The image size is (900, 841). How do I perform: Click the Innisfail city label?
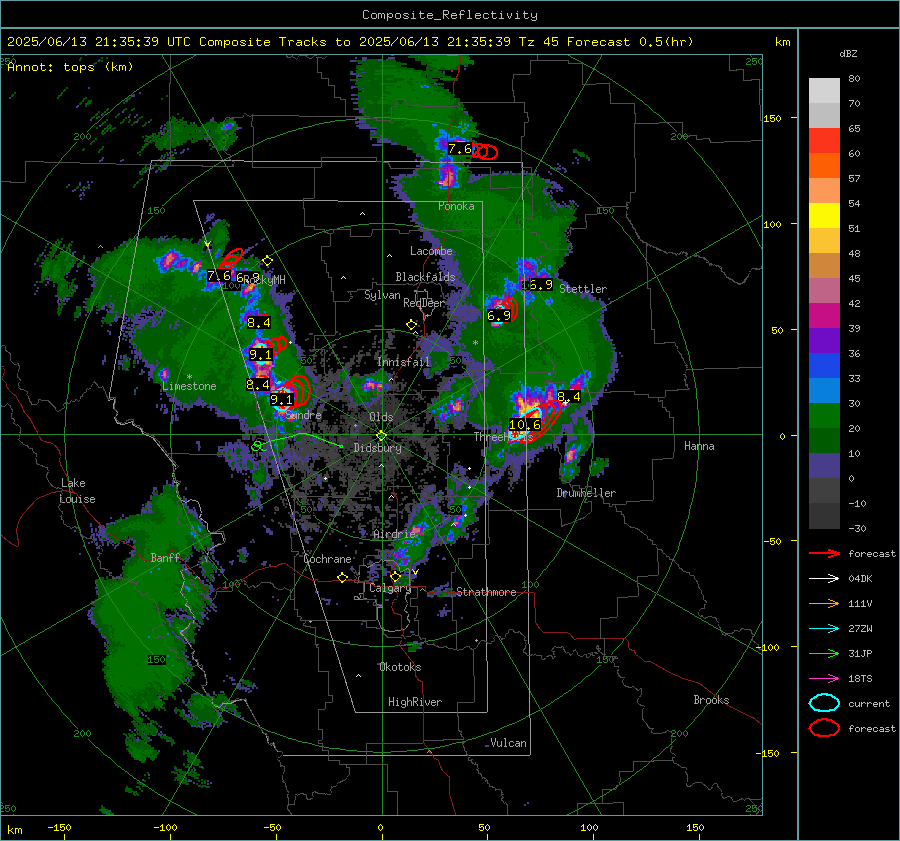pyautogui.click(x=404, y=362)
